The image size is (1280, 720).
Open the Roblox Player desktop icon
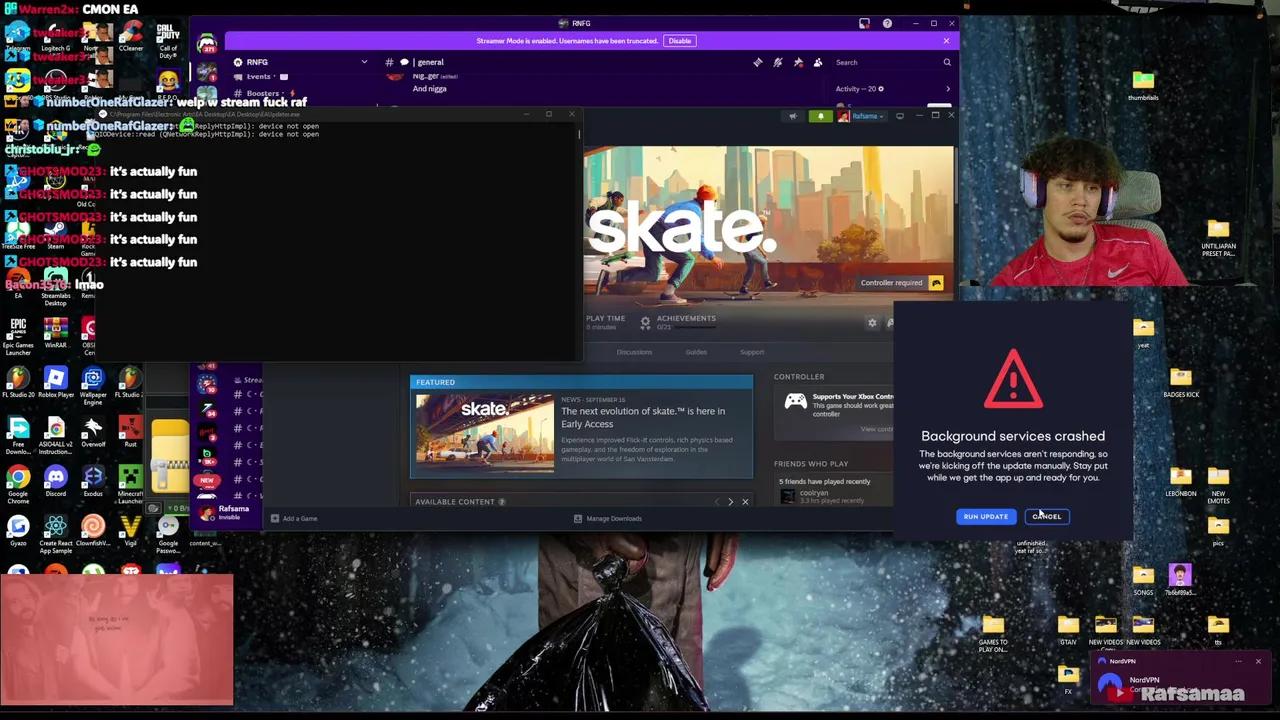click(55, 382)
